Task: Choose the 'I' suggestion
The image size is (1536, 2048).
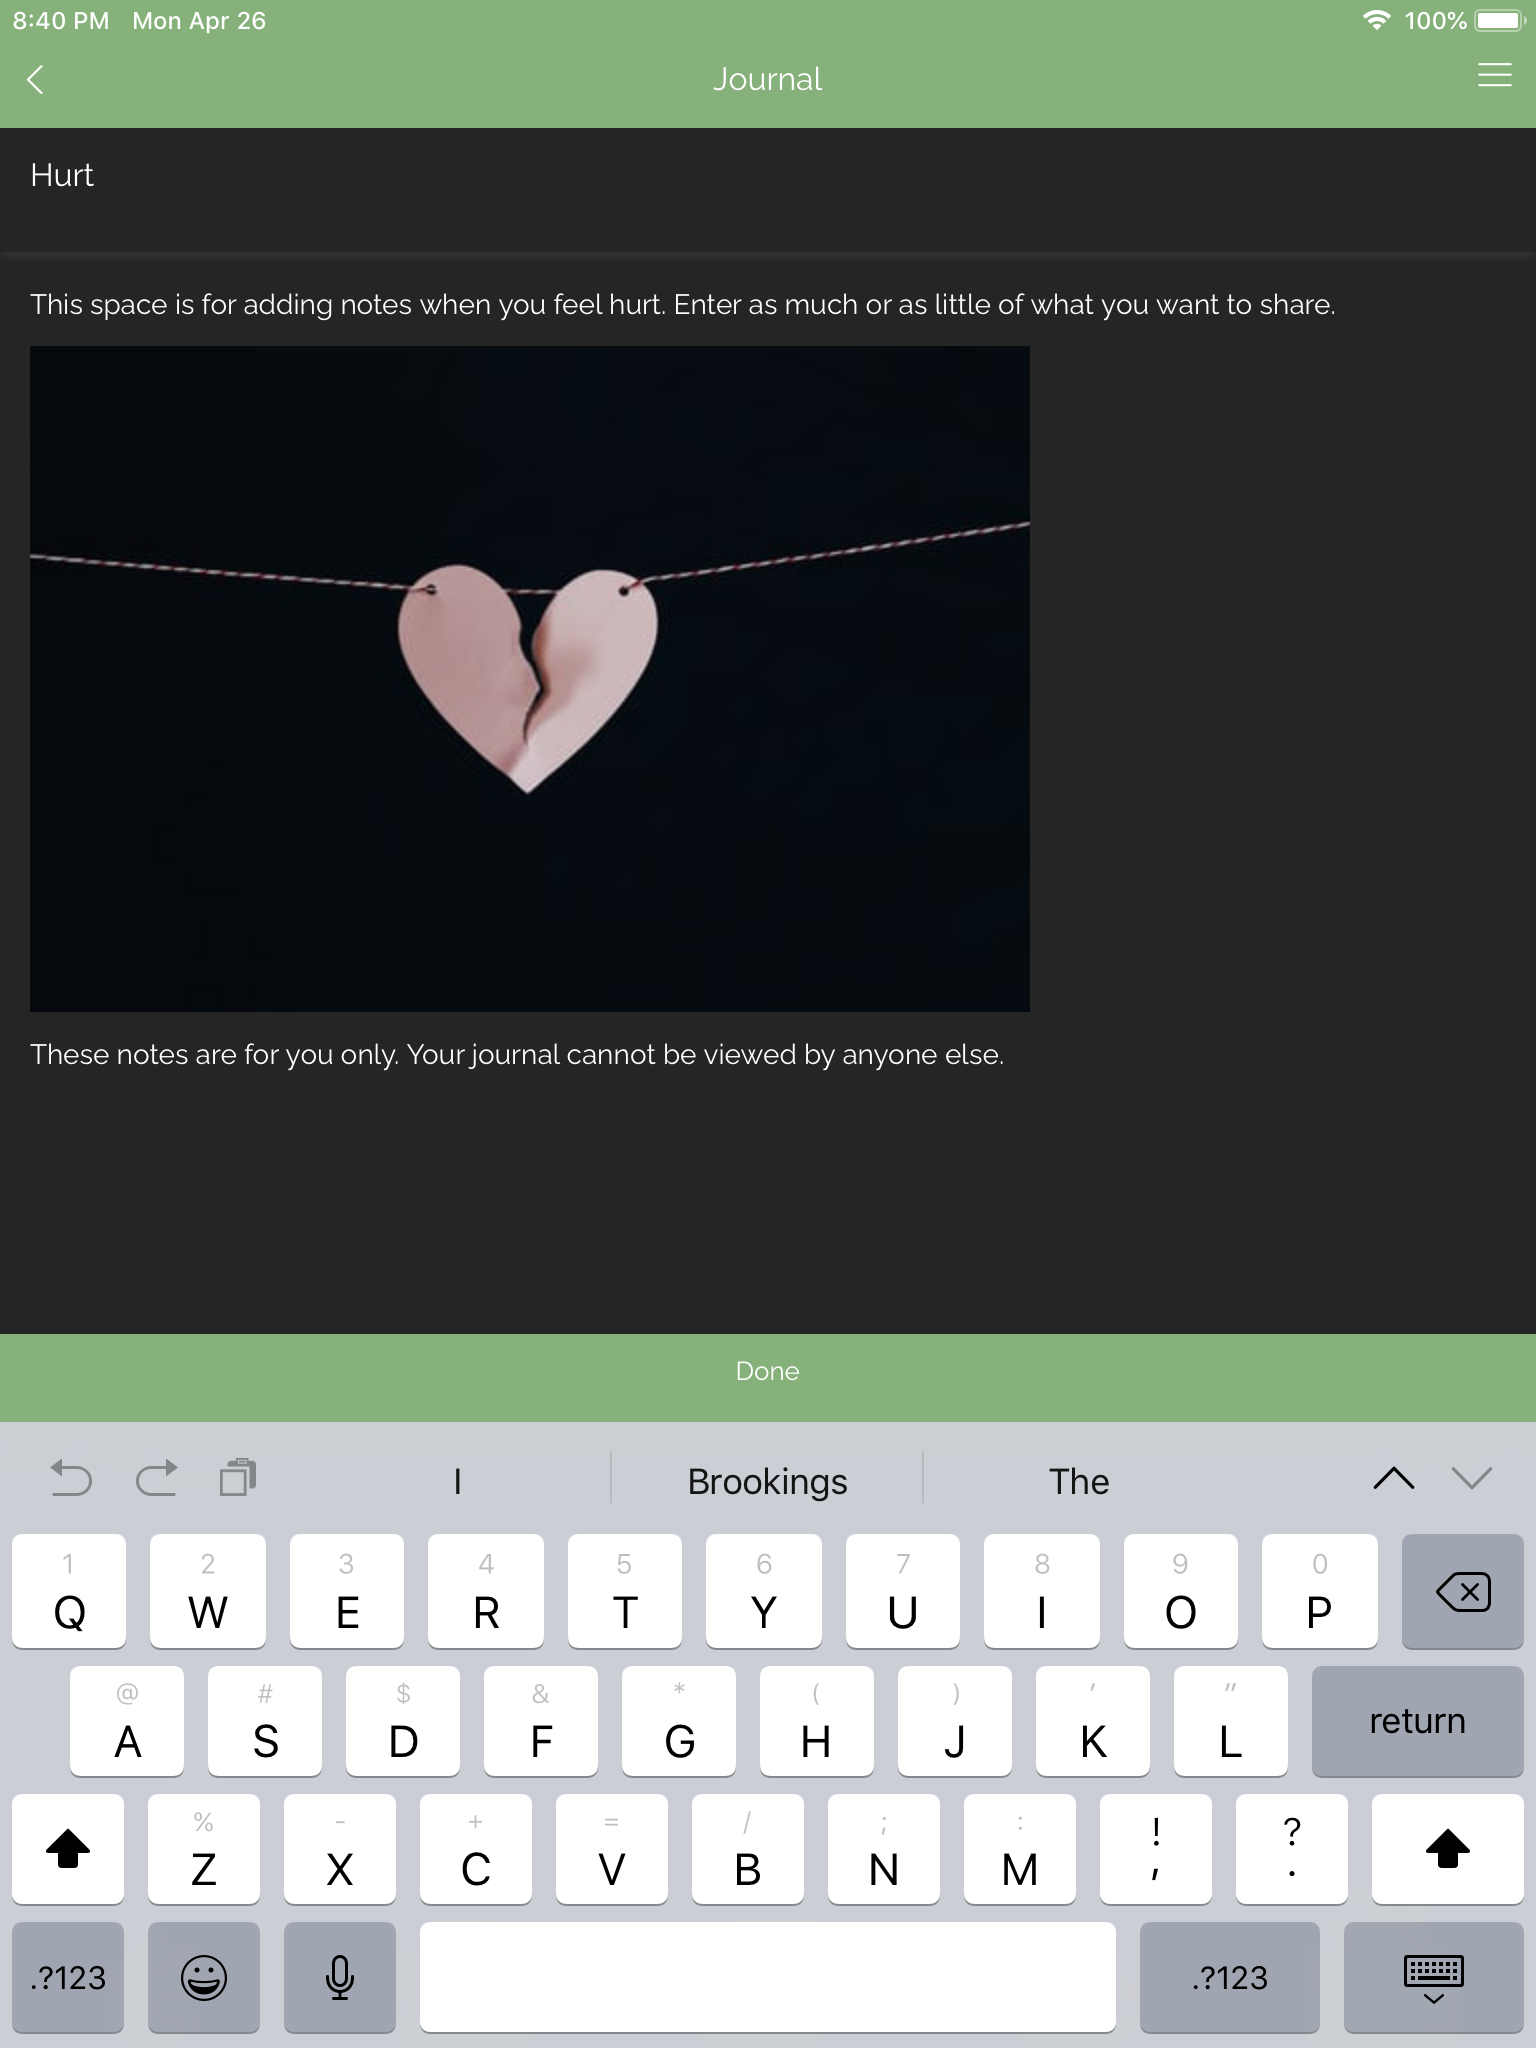Action: pyautogui.click(x=457, y=1481)
